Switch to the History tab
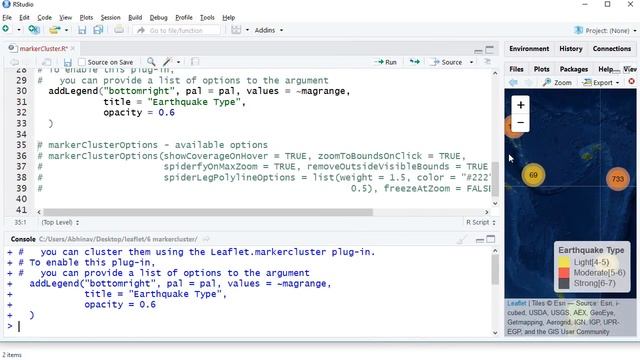Image resolution: width=640 pixels, height=360 pixels. (x=571, y=49)
